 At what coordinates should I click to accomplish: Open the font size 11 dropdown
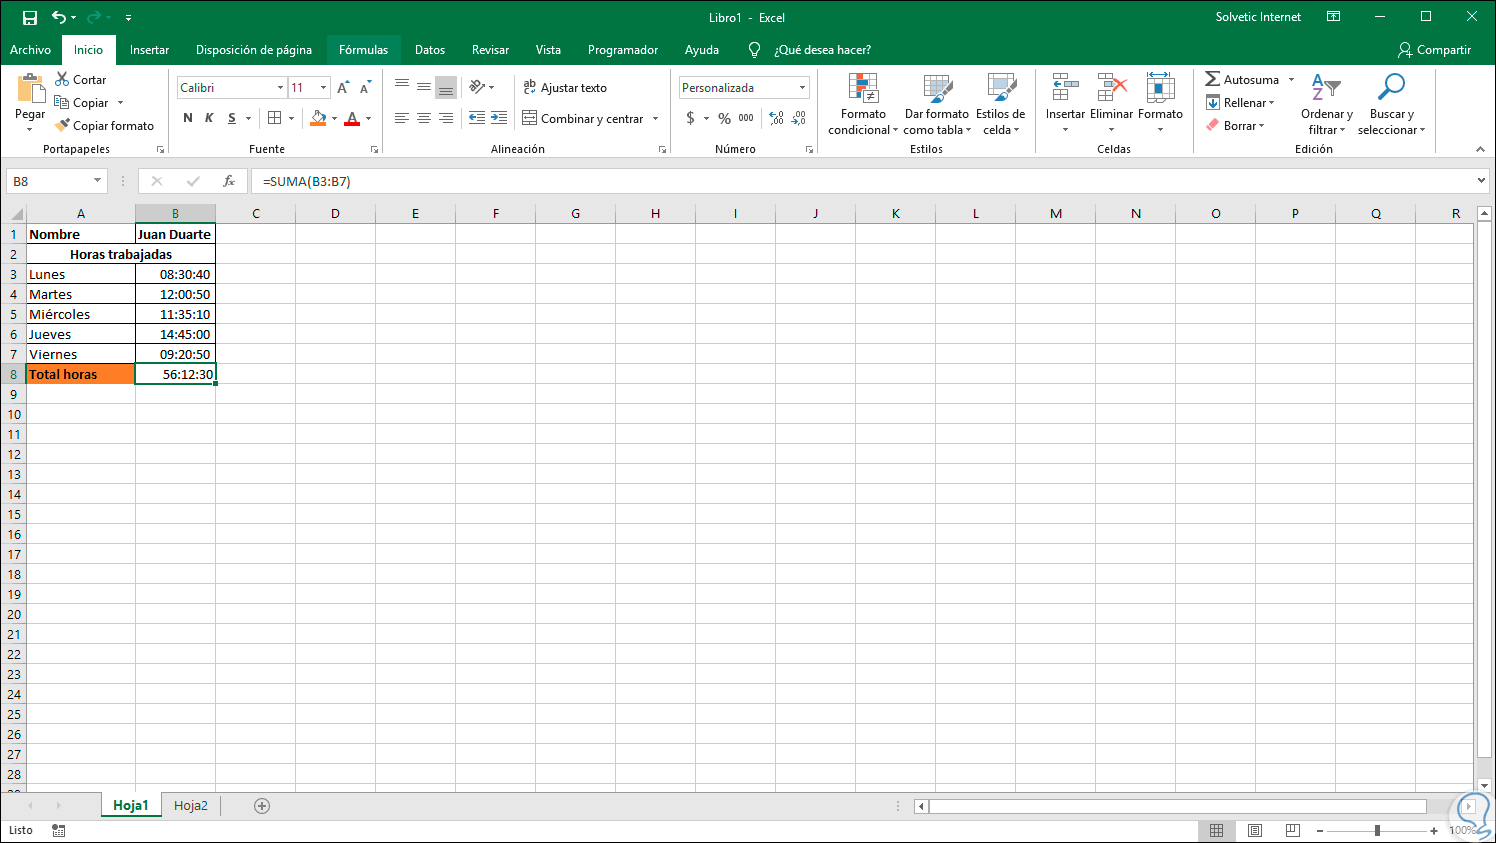[323, 88]
